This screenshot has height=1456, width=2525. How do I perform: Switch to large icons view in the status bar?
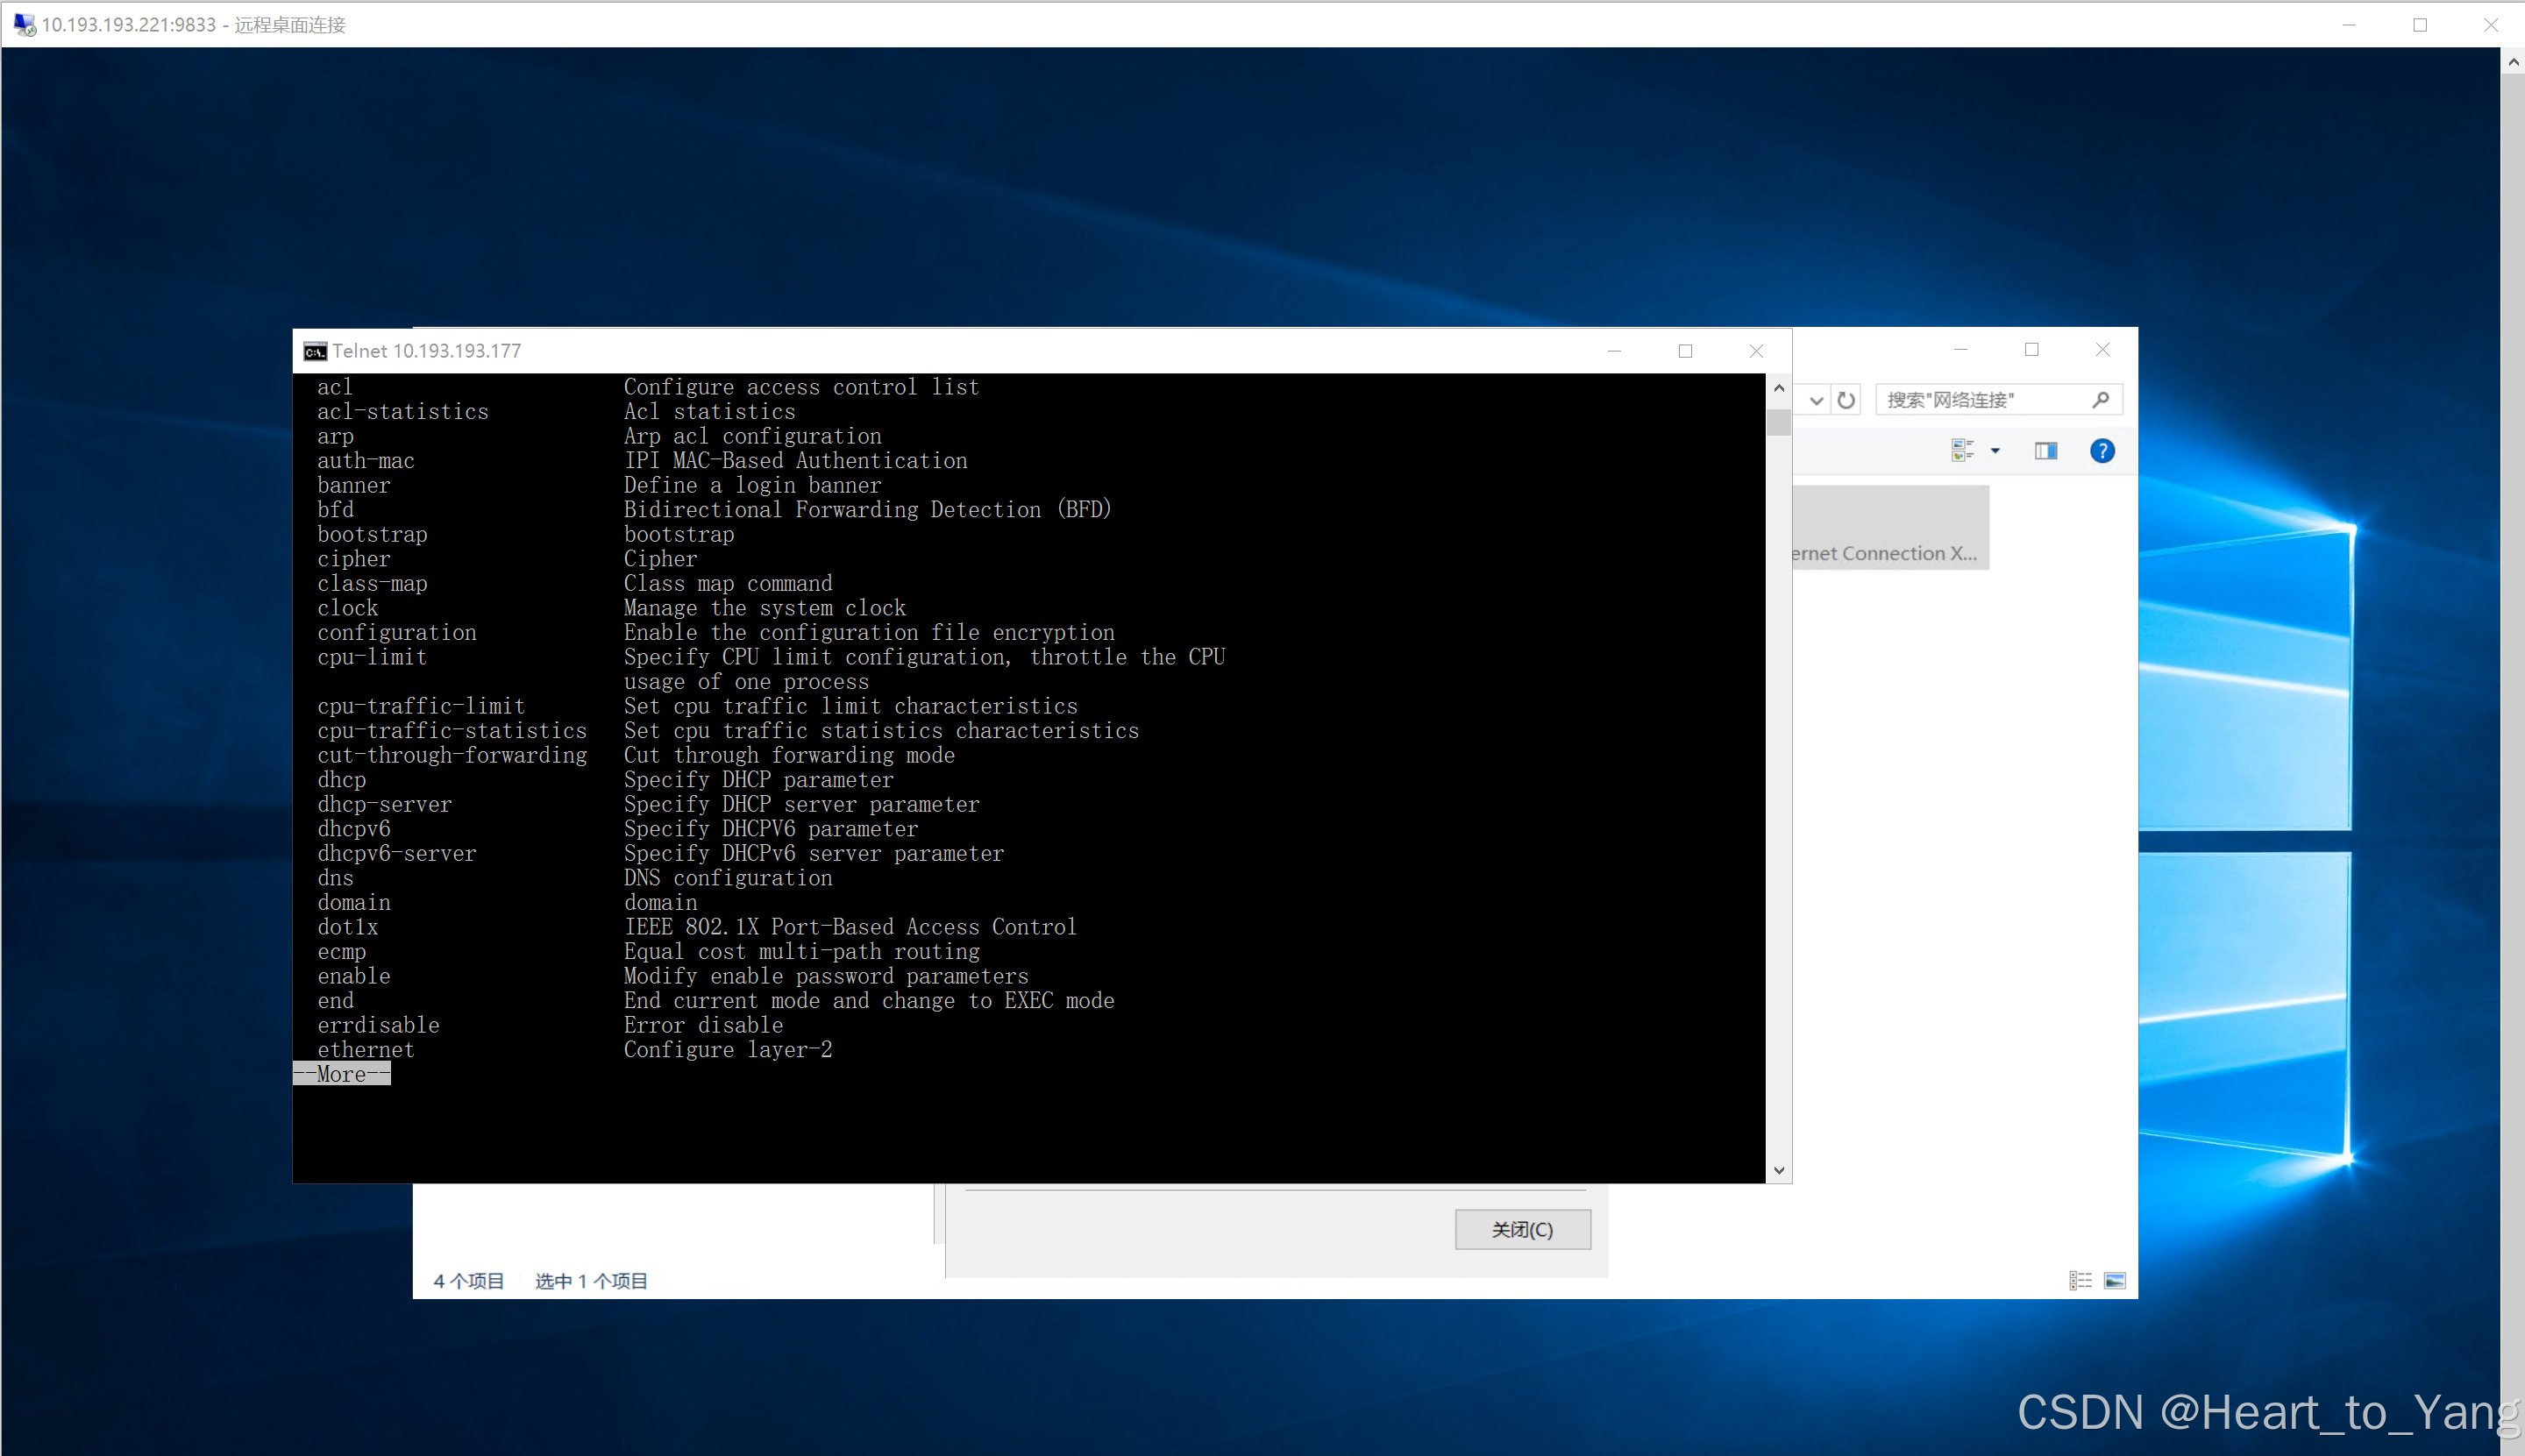pos(2114,1281)
